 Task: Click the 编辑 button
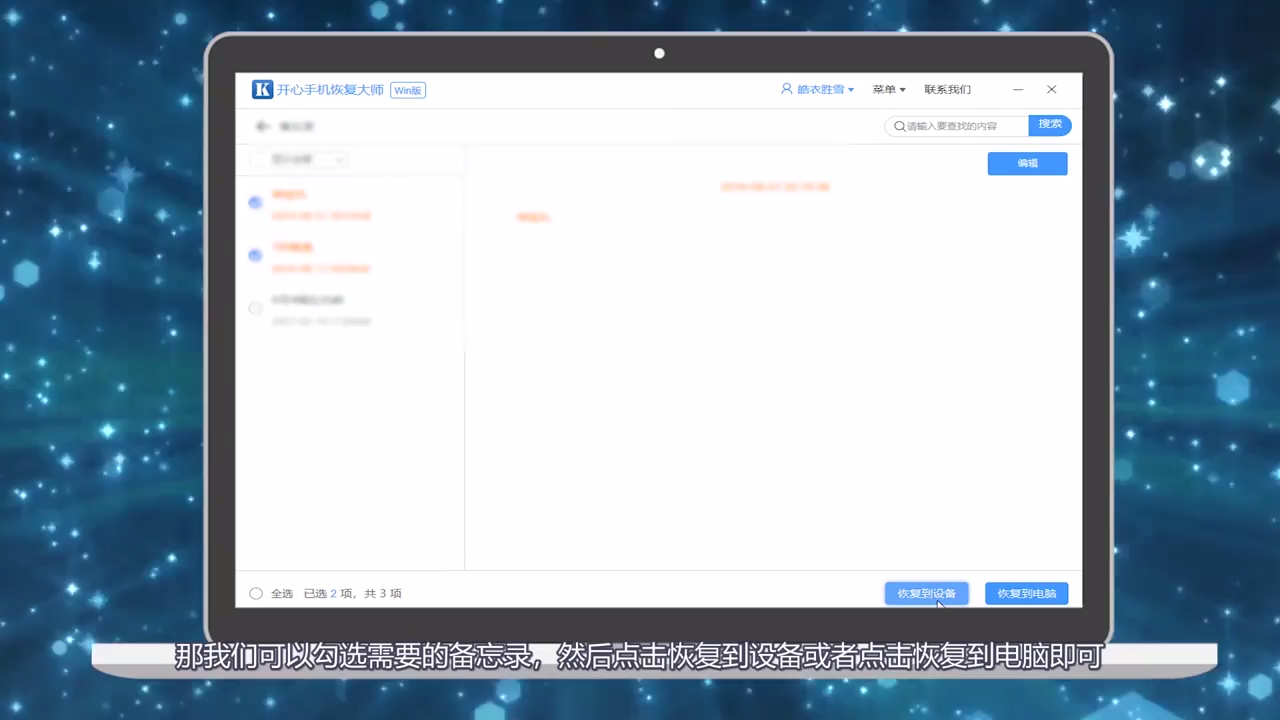coord(1027,163)
